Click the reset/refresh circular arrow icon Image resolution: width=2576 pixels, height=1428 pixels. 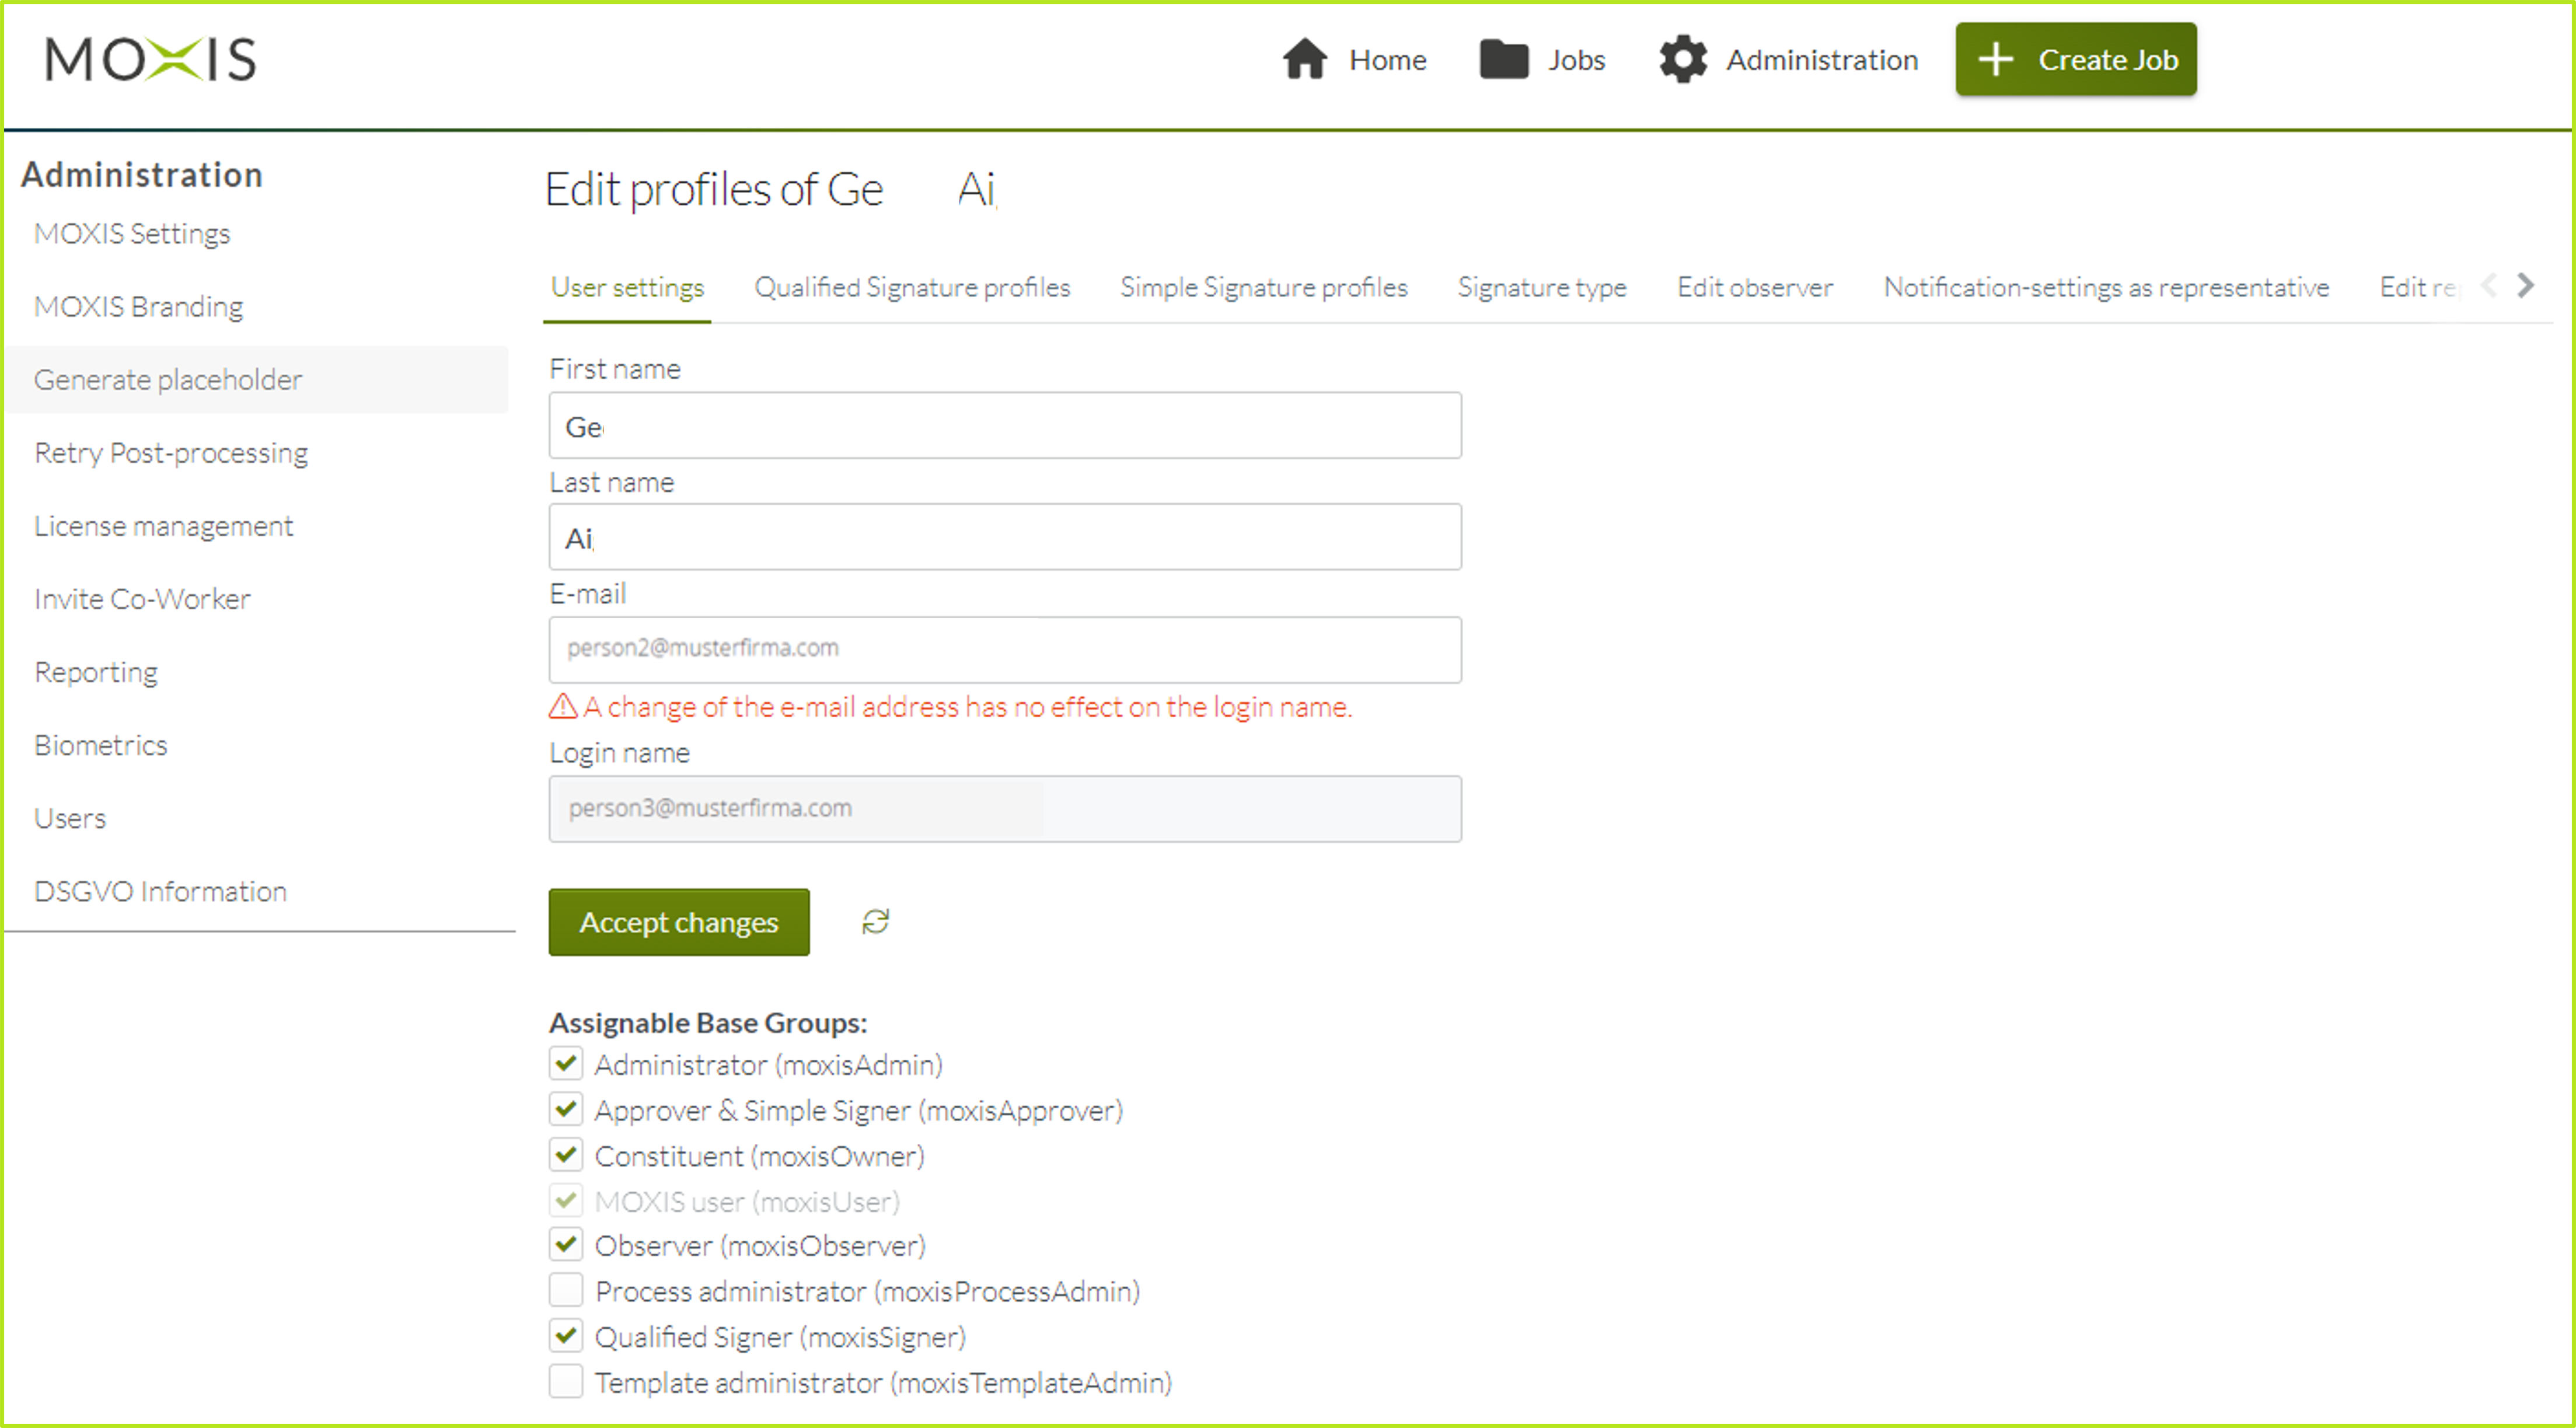[x=879, y=921]
